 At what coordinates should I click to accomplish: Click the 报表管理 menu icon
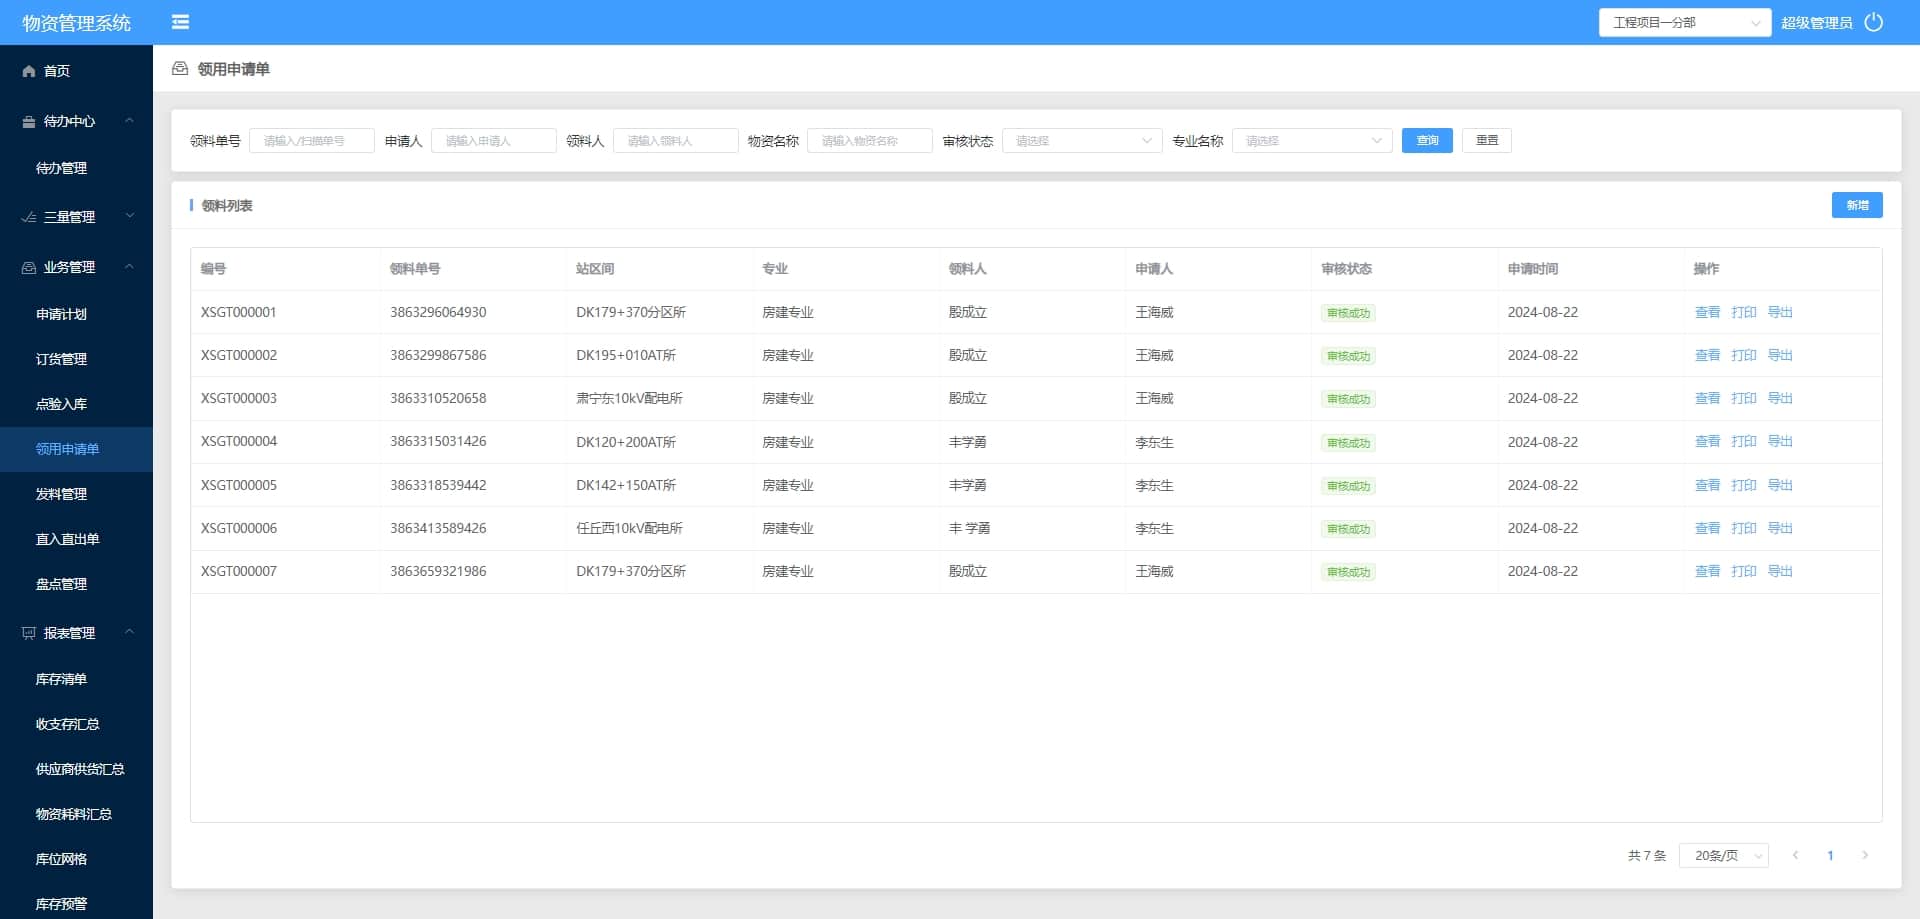(29, 633)
